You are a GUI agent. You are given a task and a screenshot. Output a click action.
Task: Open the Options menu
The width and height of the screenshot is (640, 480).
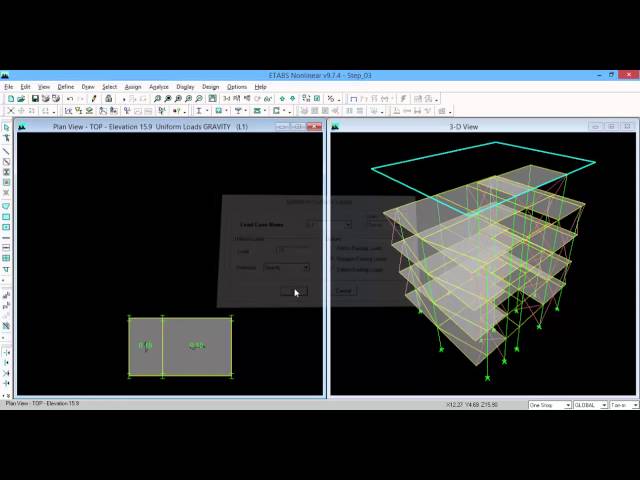tap(237, 87)
